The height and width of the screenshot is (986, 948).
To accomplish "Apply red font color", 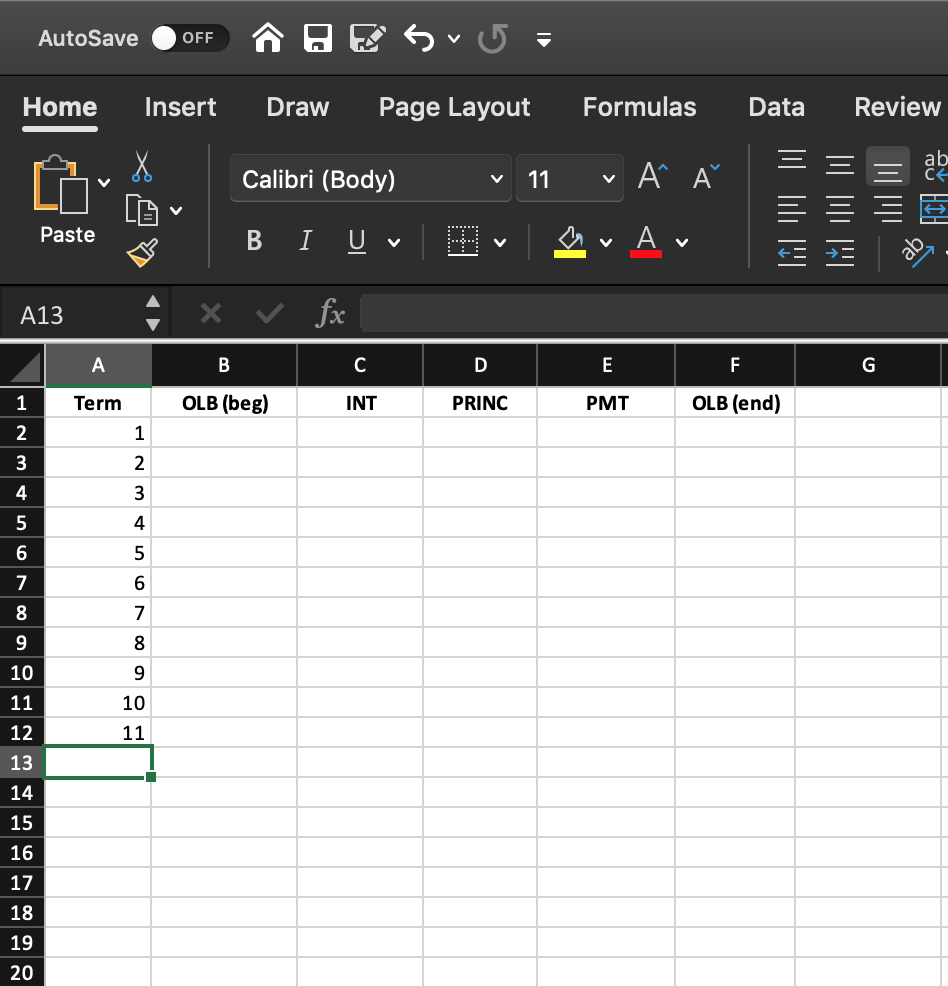I will point(646,241).
